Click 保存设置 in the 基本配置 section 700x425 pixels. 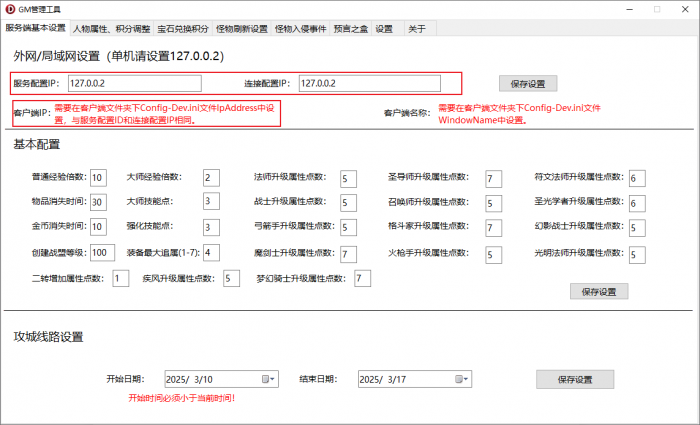(x=599, y=291)
